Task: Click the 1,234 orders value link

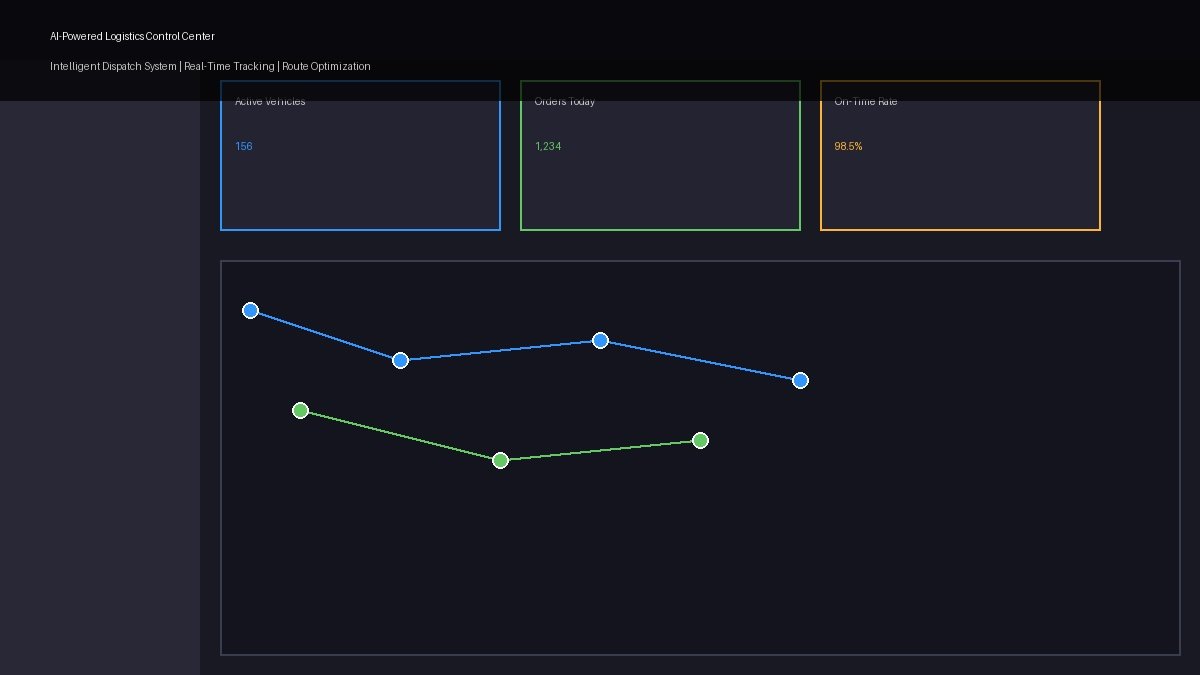Action: pyautogui.click(x=547, y=146)
